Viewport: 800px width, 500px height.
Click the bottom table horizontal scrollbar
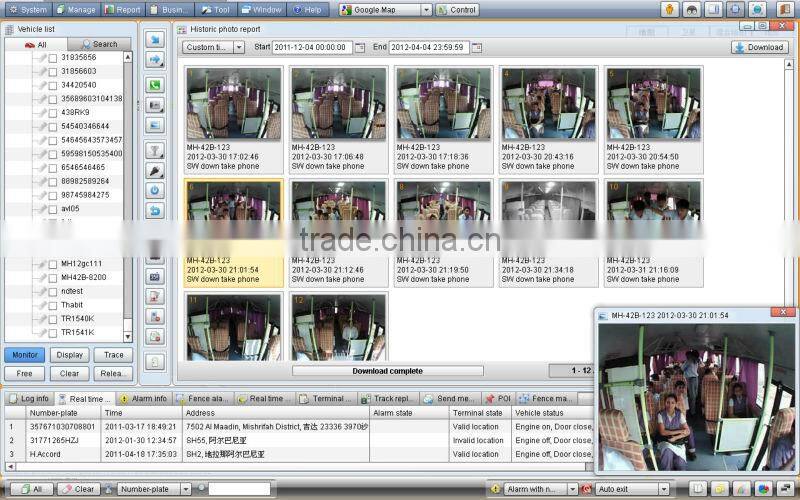tap(298, 466)
